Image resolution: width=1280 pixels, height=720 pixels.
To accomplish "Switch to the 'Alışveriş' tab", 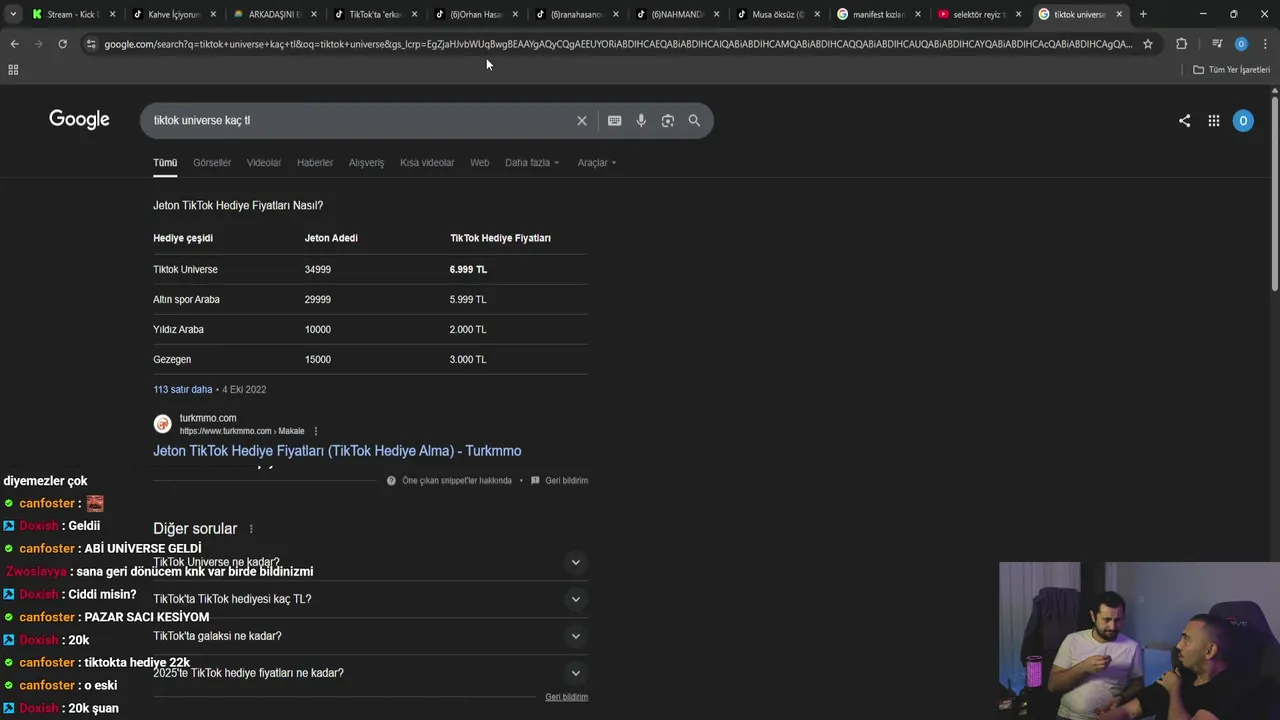I will (366, 162).
